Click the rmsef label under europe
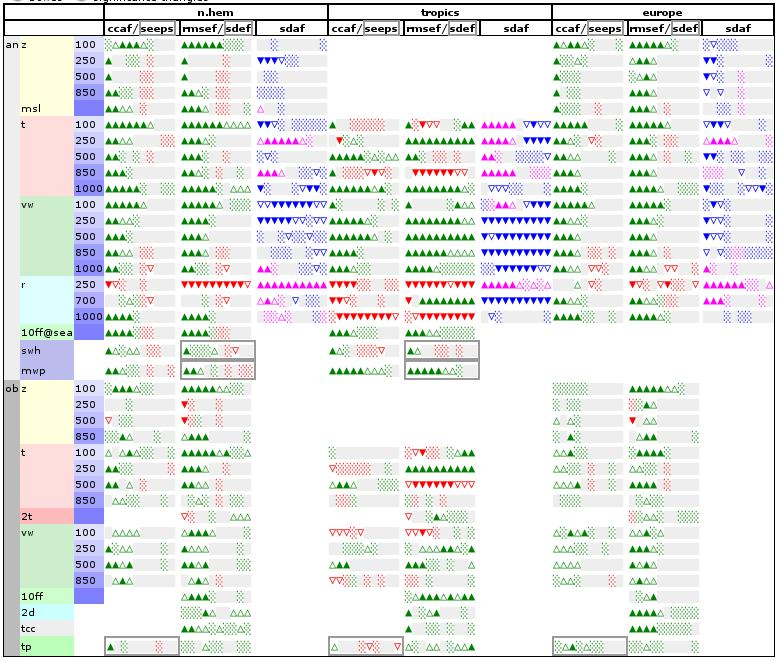Screen dimensions: 779x661 click(646, 28)
